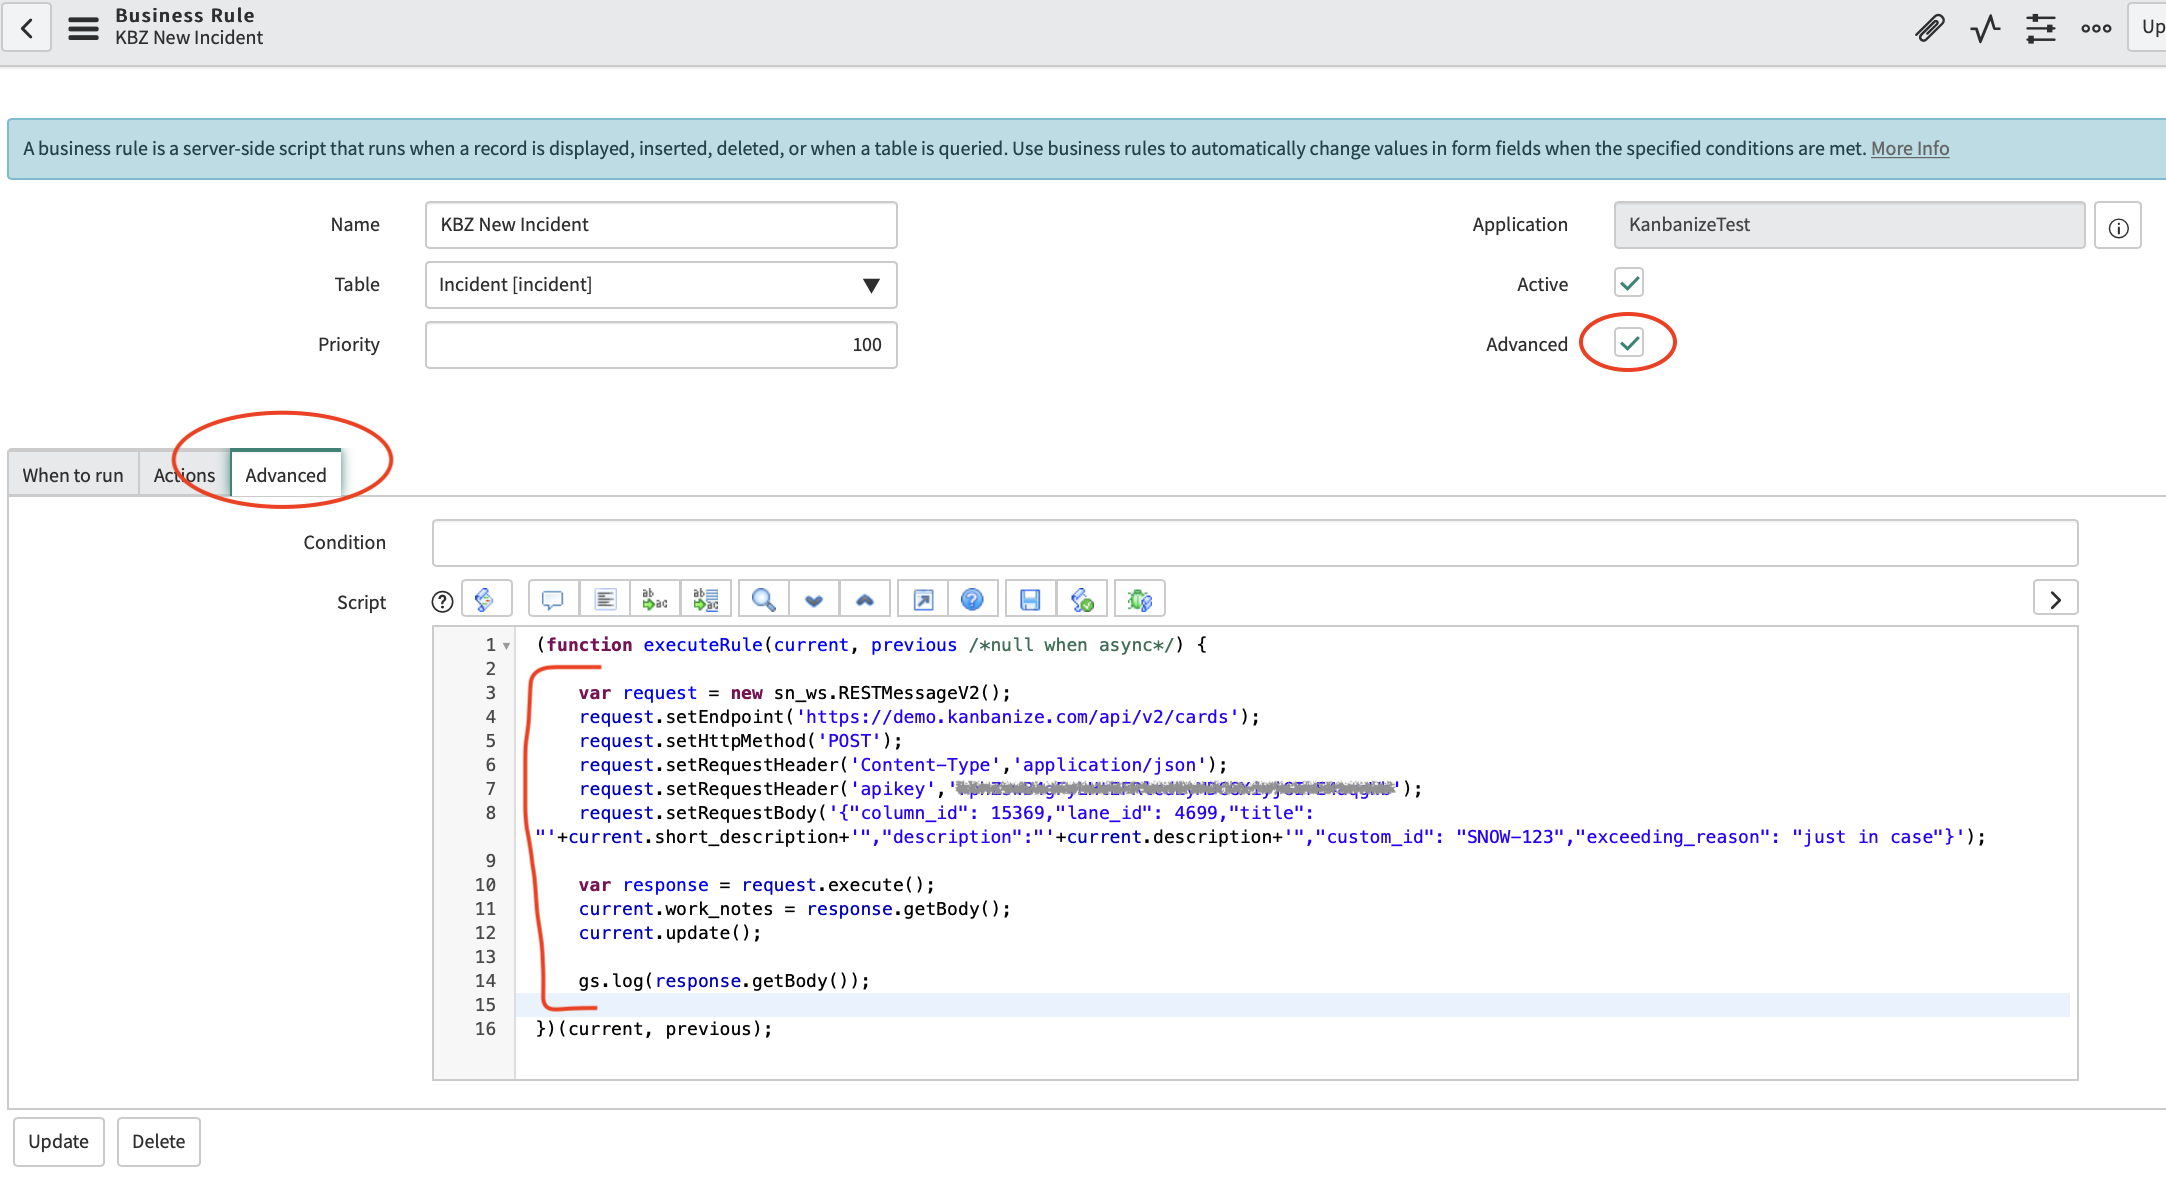Toggle full screen script editor icon
The image size is (2166, 1181).
click(x=923, y=599)
